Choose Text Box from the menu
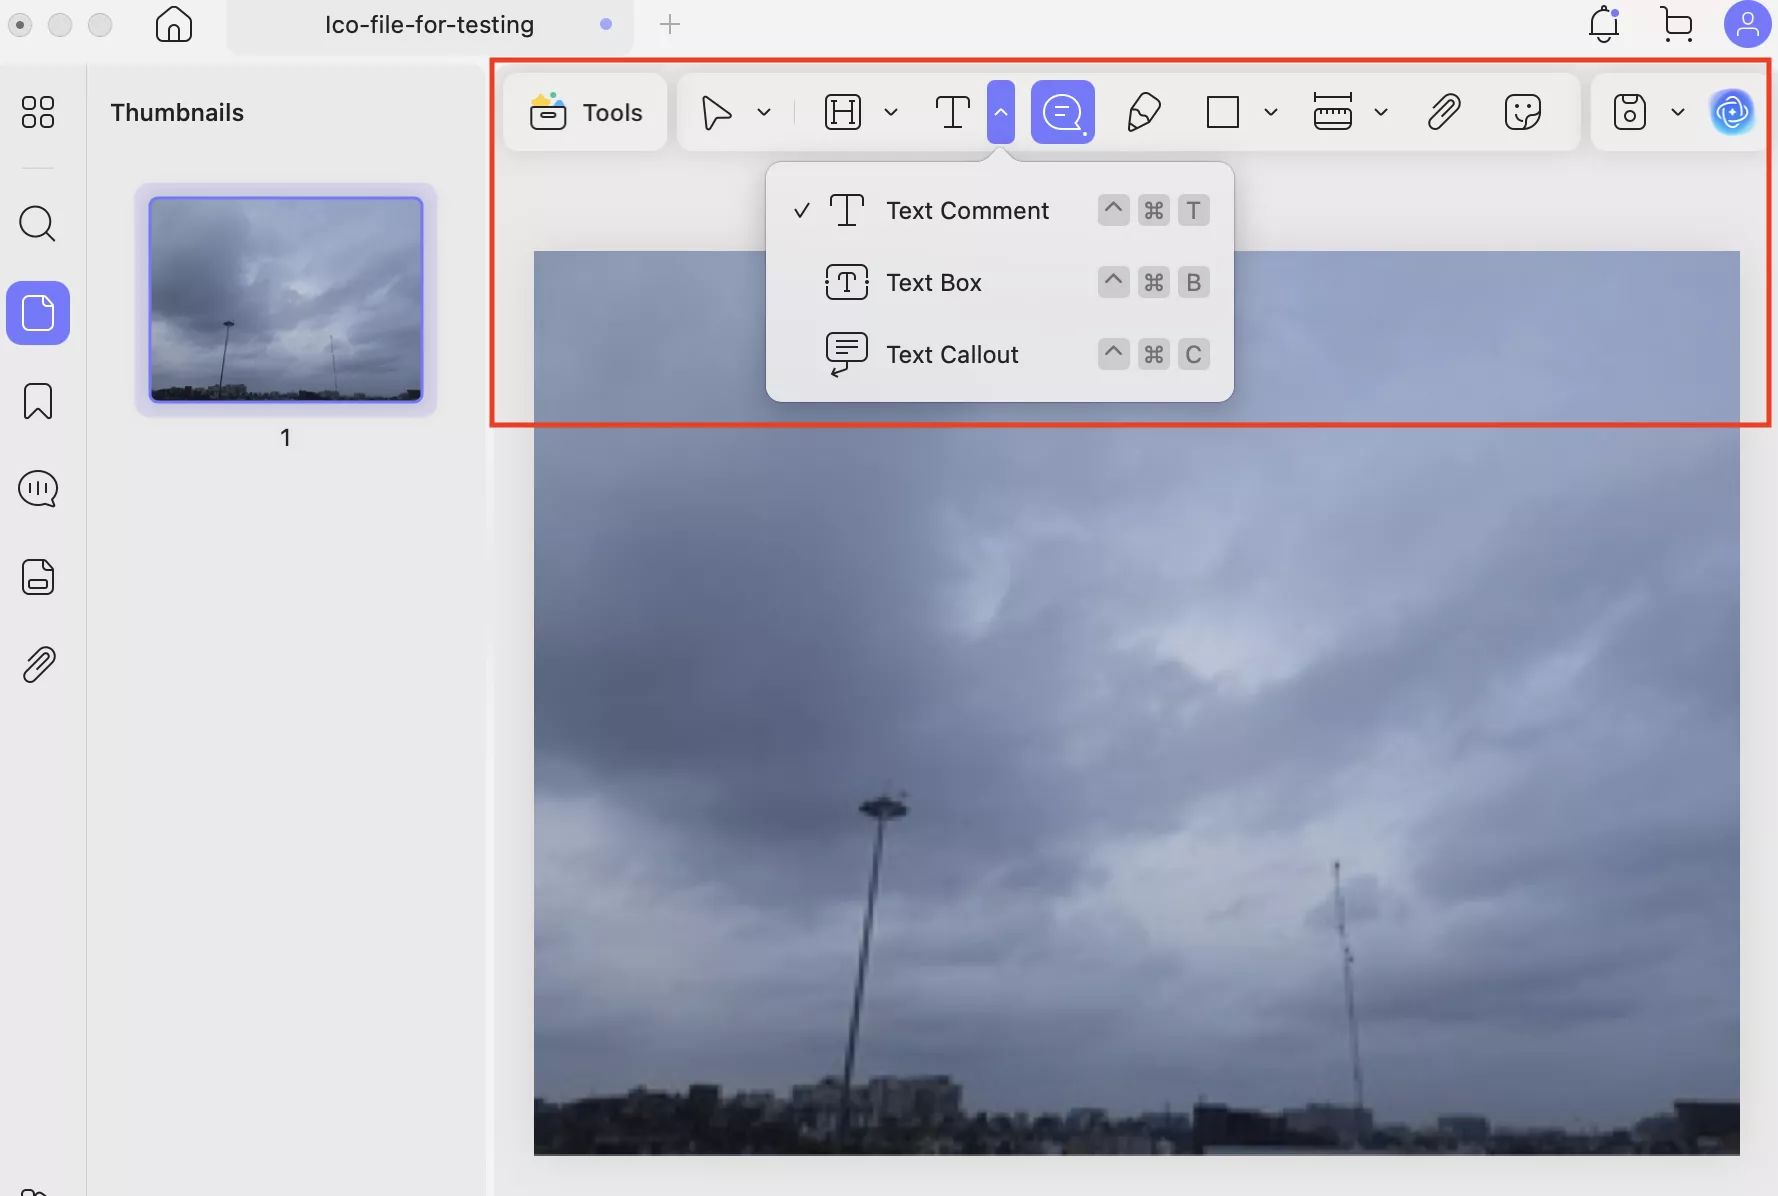The width and height of the screenshot is (1778, 1196). (x=935, y=282)
